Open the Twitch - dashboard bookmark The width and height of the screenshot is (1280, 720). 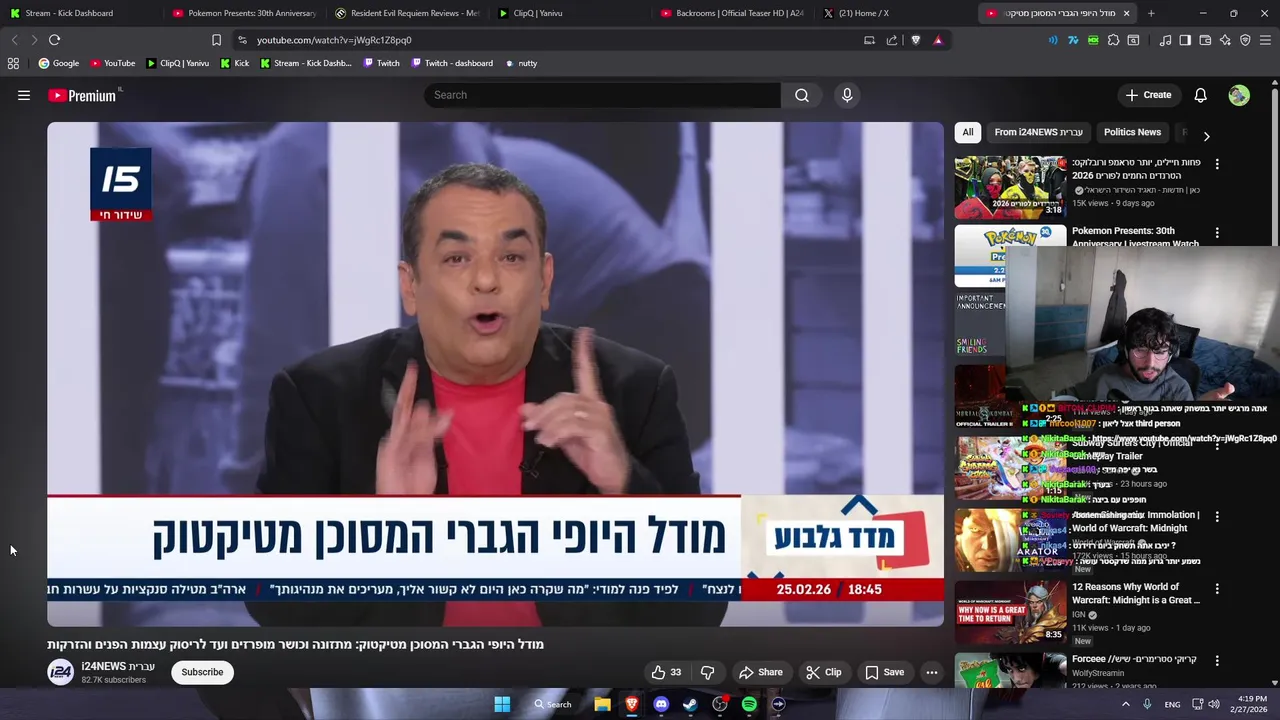(x=451, y=63)
